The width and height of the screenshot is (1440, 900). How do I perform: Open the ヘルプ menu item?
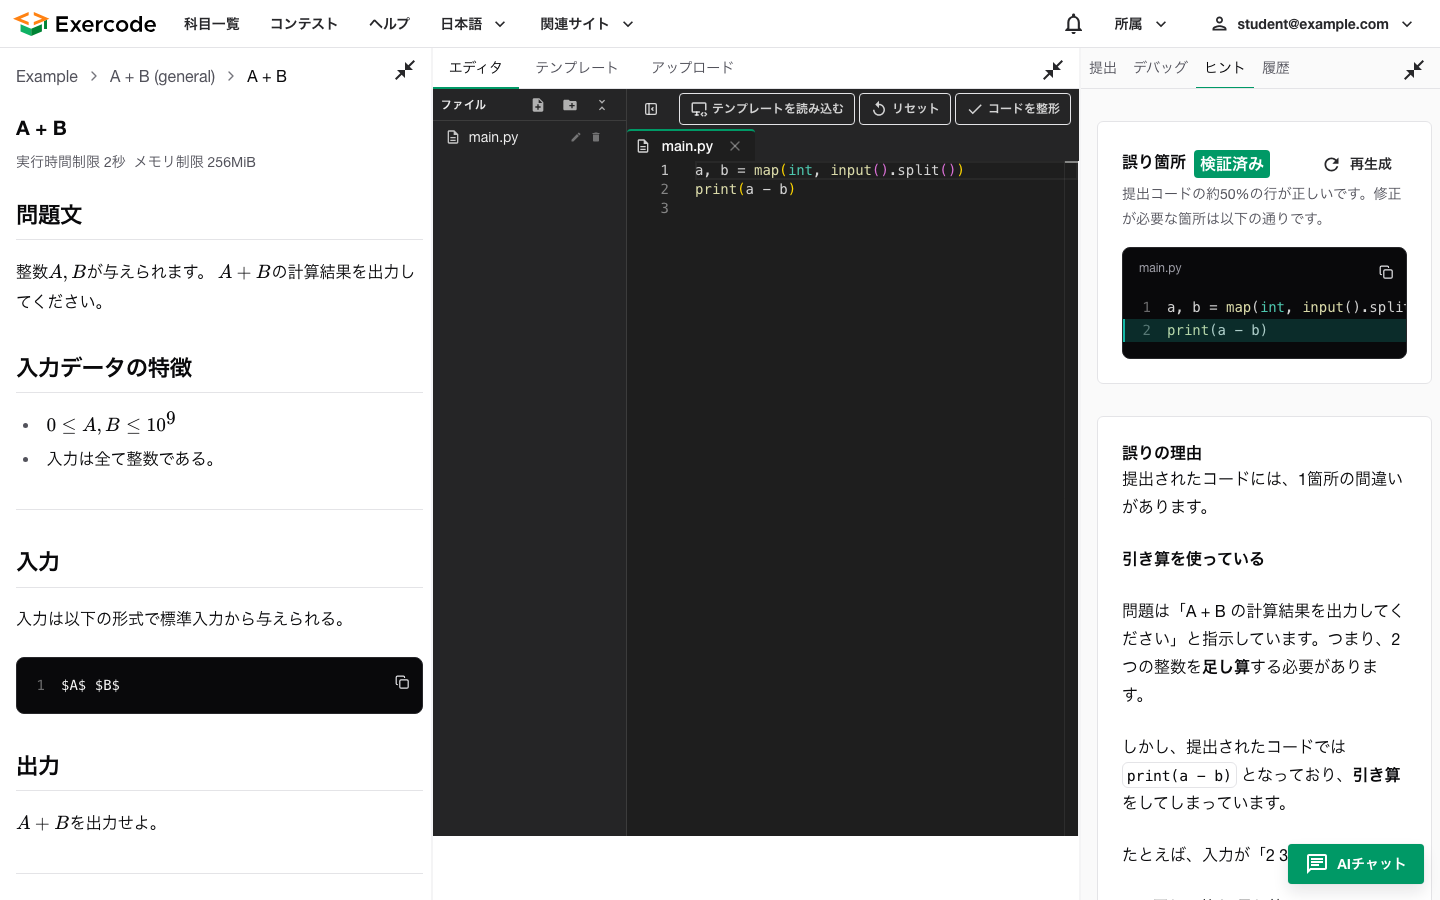[x=389, y=24]
